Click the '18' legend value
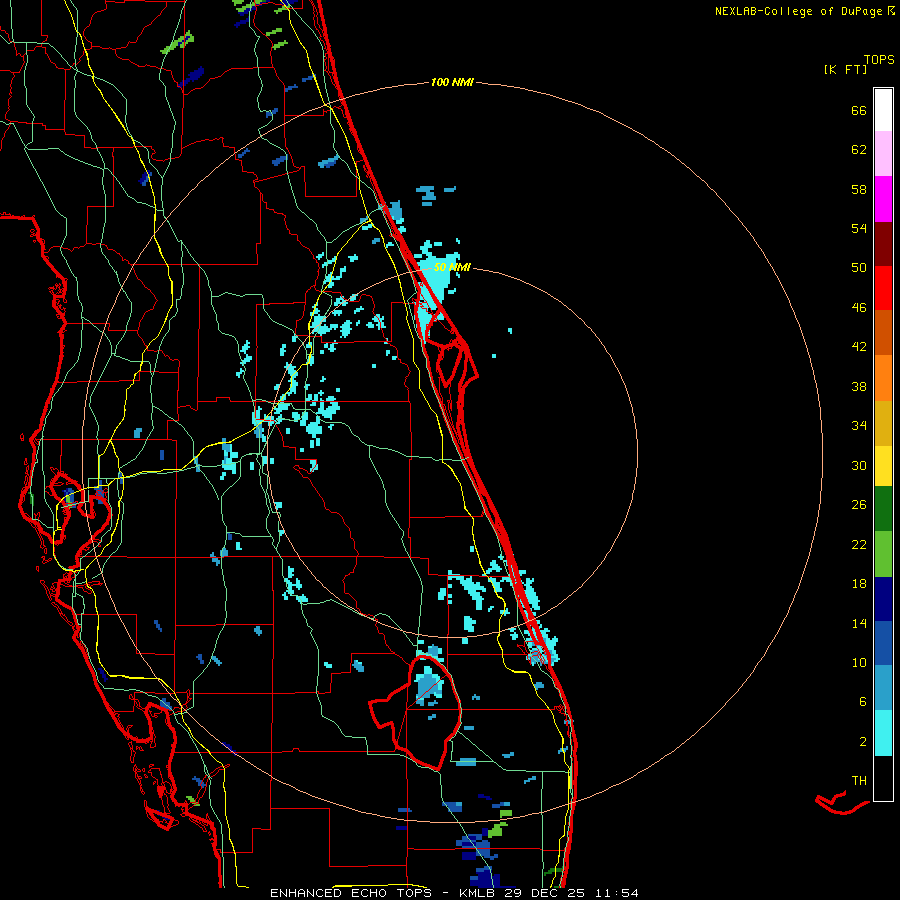Viewport: 900px width, 900px height. 859,584
